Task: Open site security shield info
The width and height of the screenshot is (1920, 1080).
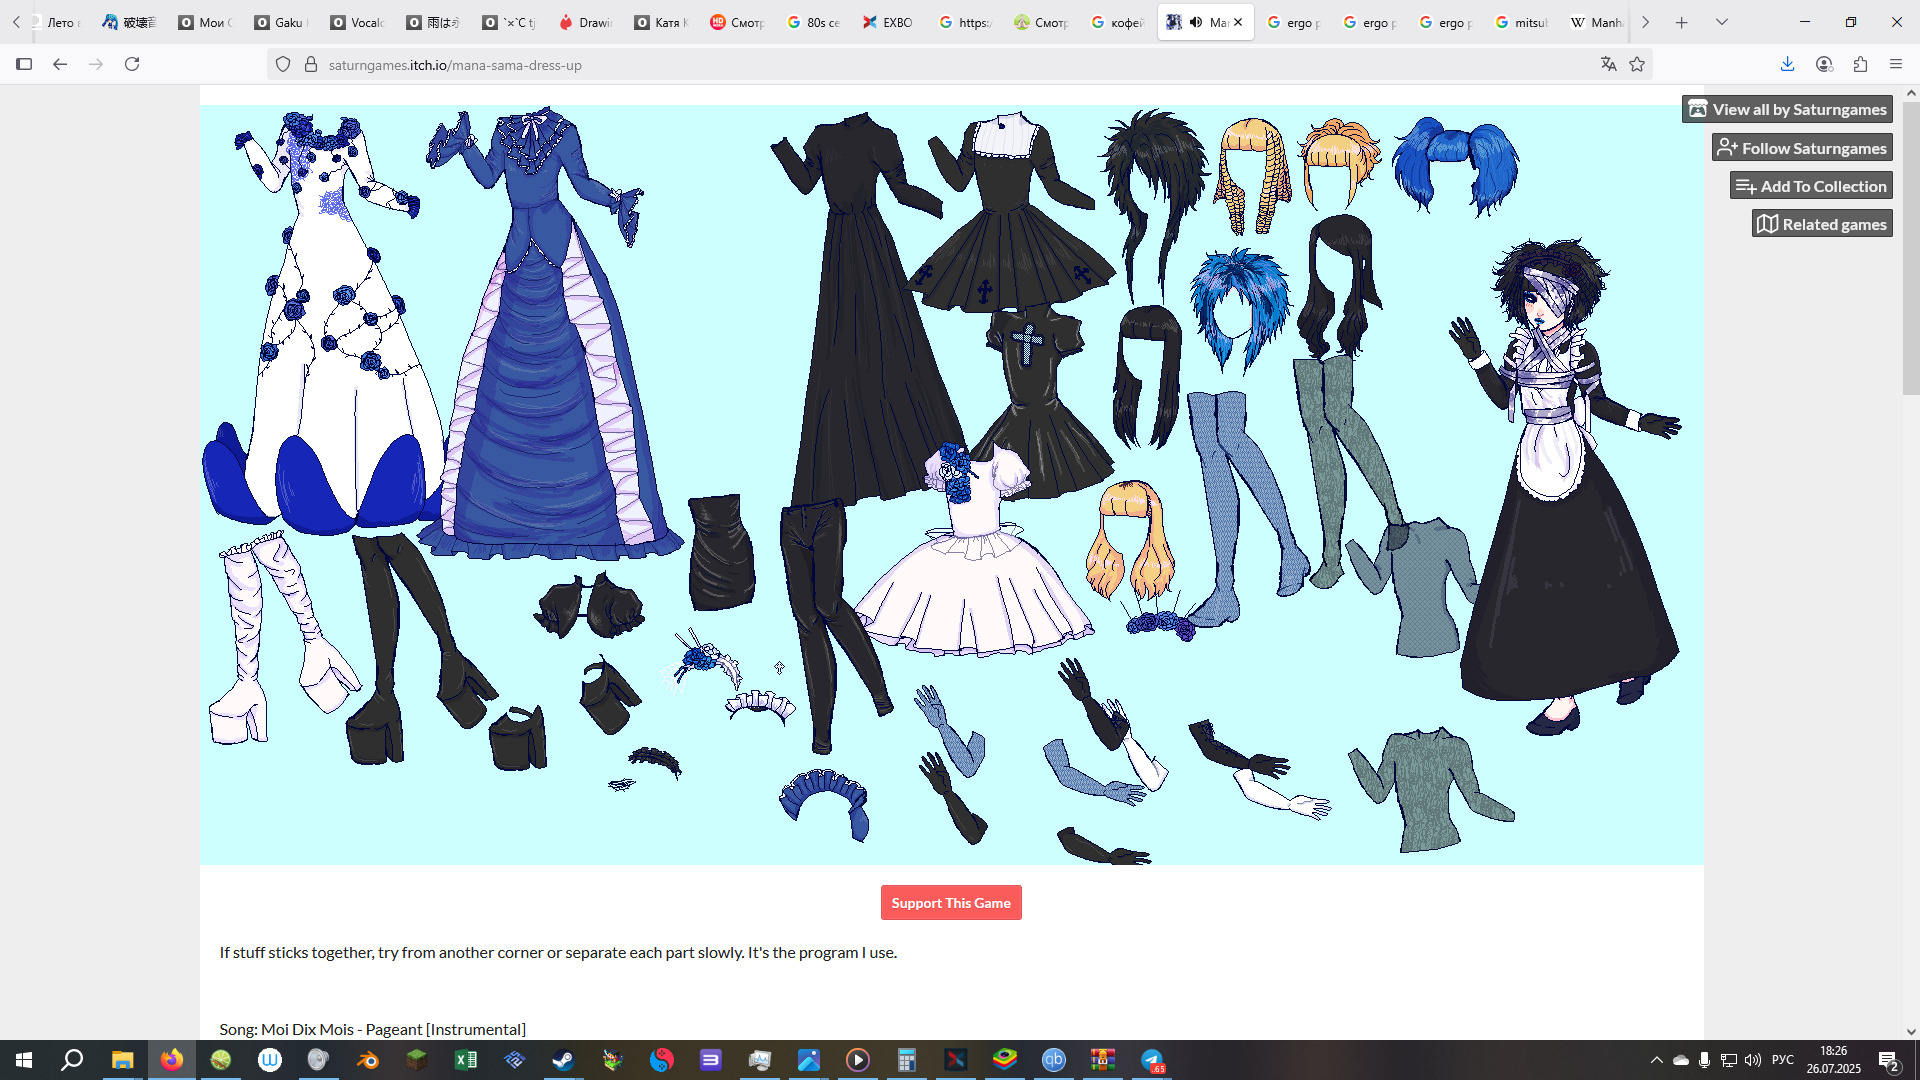Action: click(283, 64)
